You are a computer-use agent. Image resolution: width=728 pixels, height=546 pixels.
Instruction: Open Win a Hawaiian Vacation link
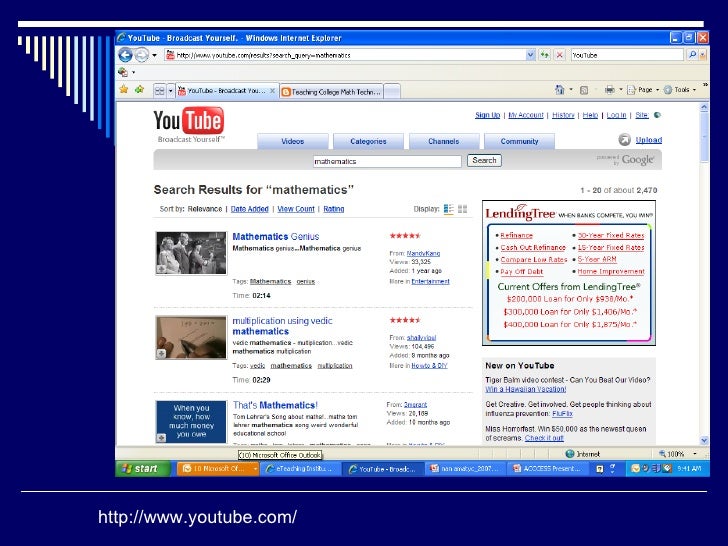(526, 389)
